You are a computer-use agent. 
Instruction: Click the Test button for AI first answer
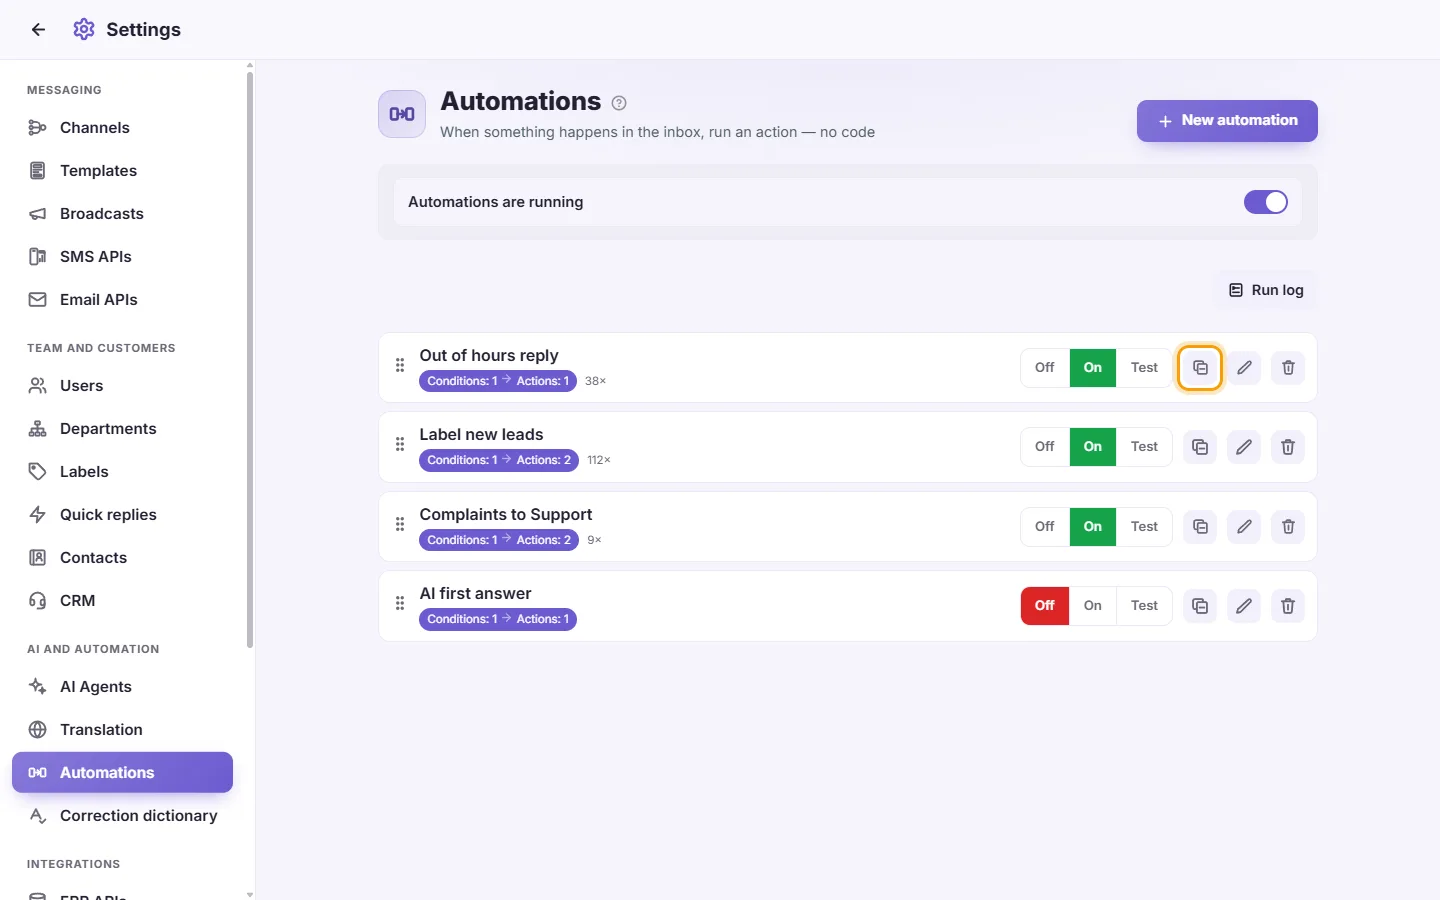click(x=1144, y=606)
